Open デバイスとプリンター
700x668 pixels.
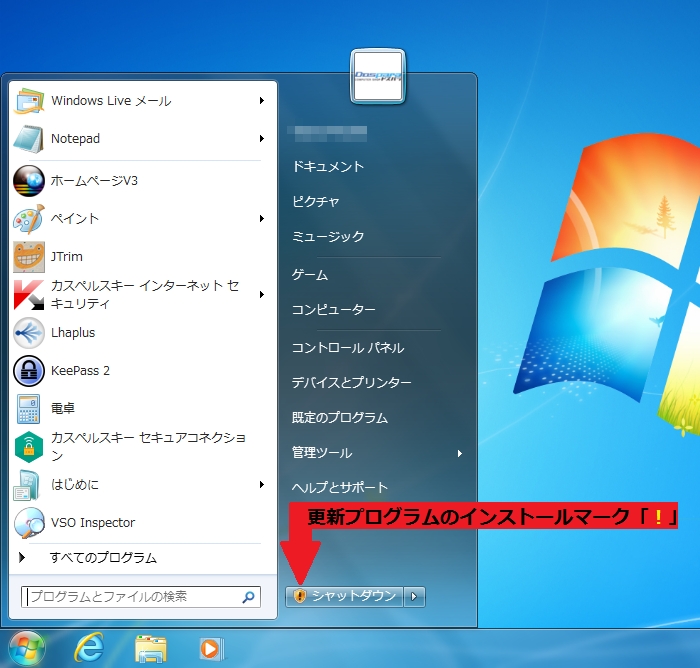point(351,383)
